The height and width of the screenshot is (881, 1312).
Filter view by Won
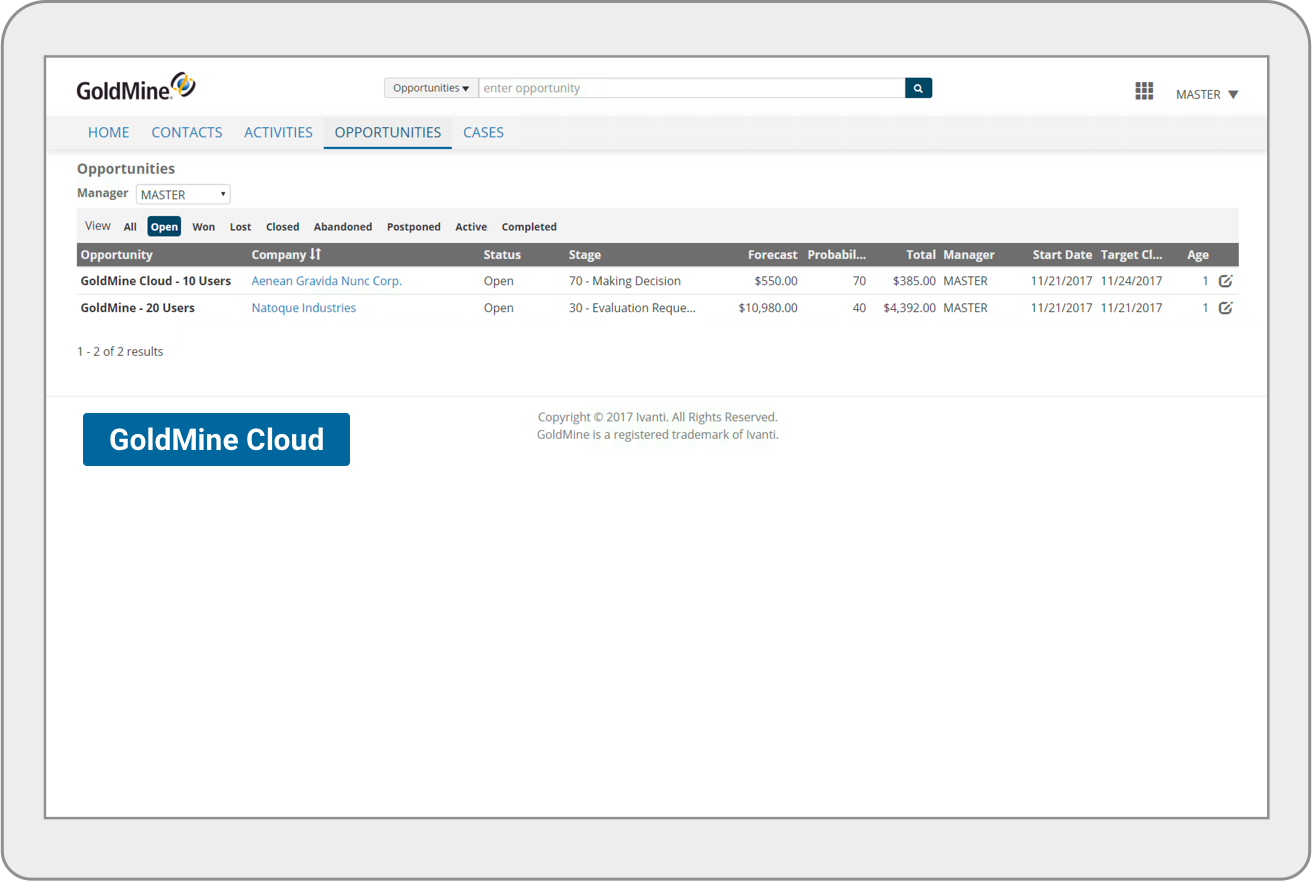pyautogui.click(x=204, y=227)
